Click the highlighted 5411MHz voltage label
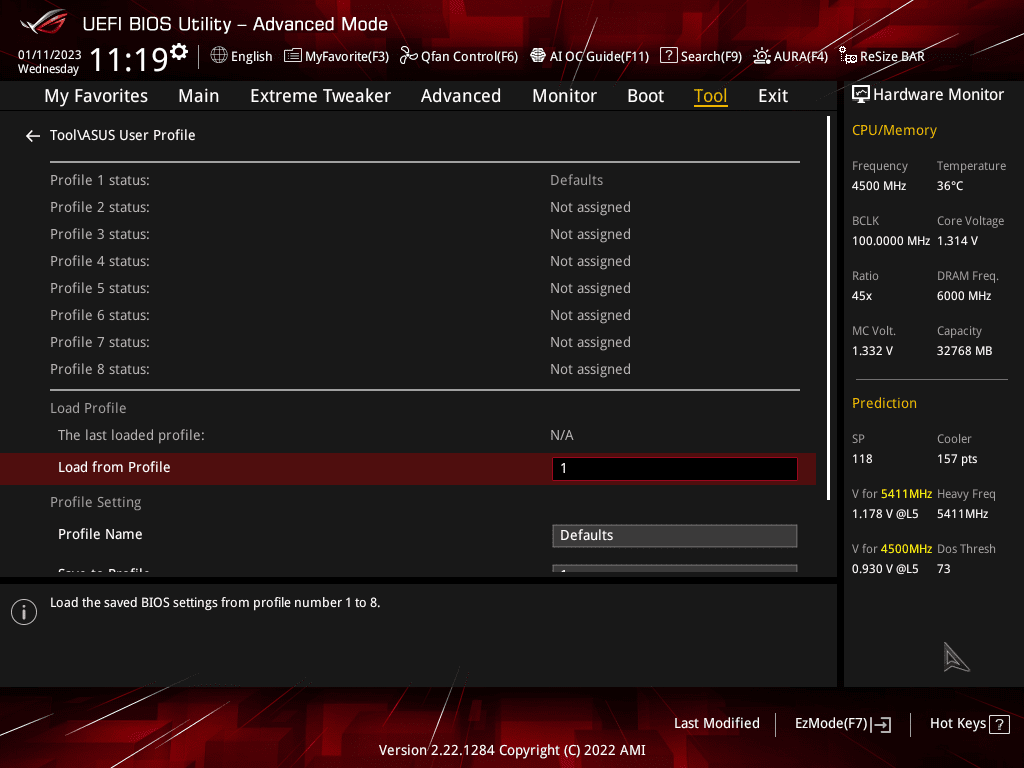 906,494
